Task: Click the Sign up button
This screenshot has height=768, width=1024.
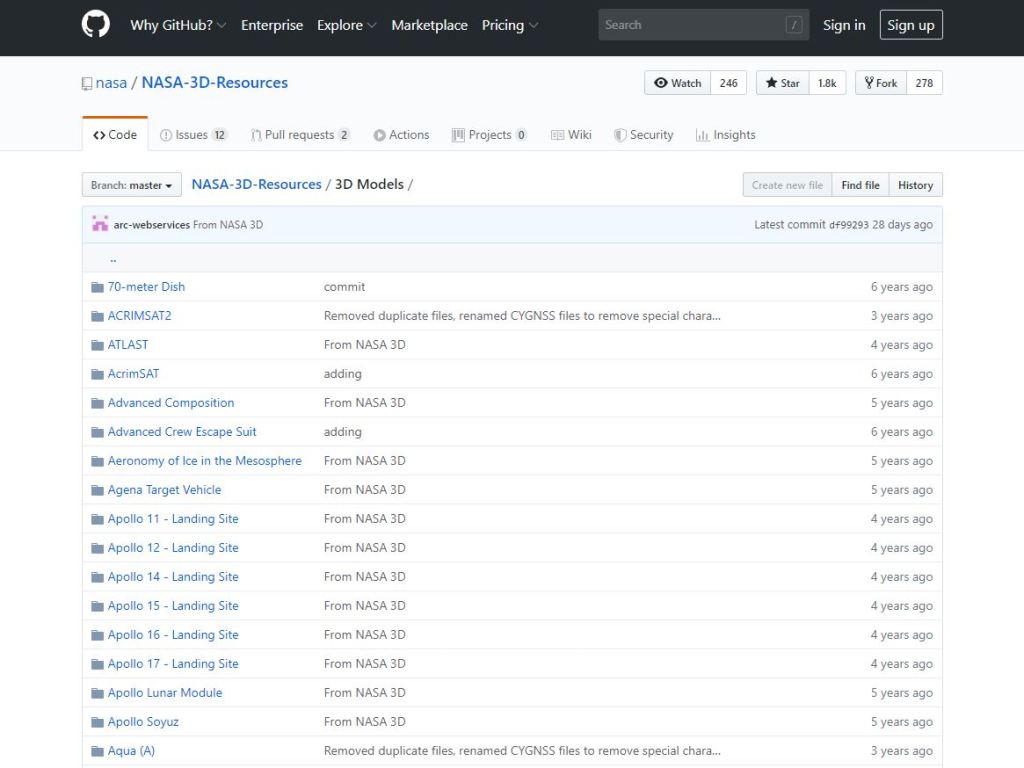Action: tap(911, 25)
